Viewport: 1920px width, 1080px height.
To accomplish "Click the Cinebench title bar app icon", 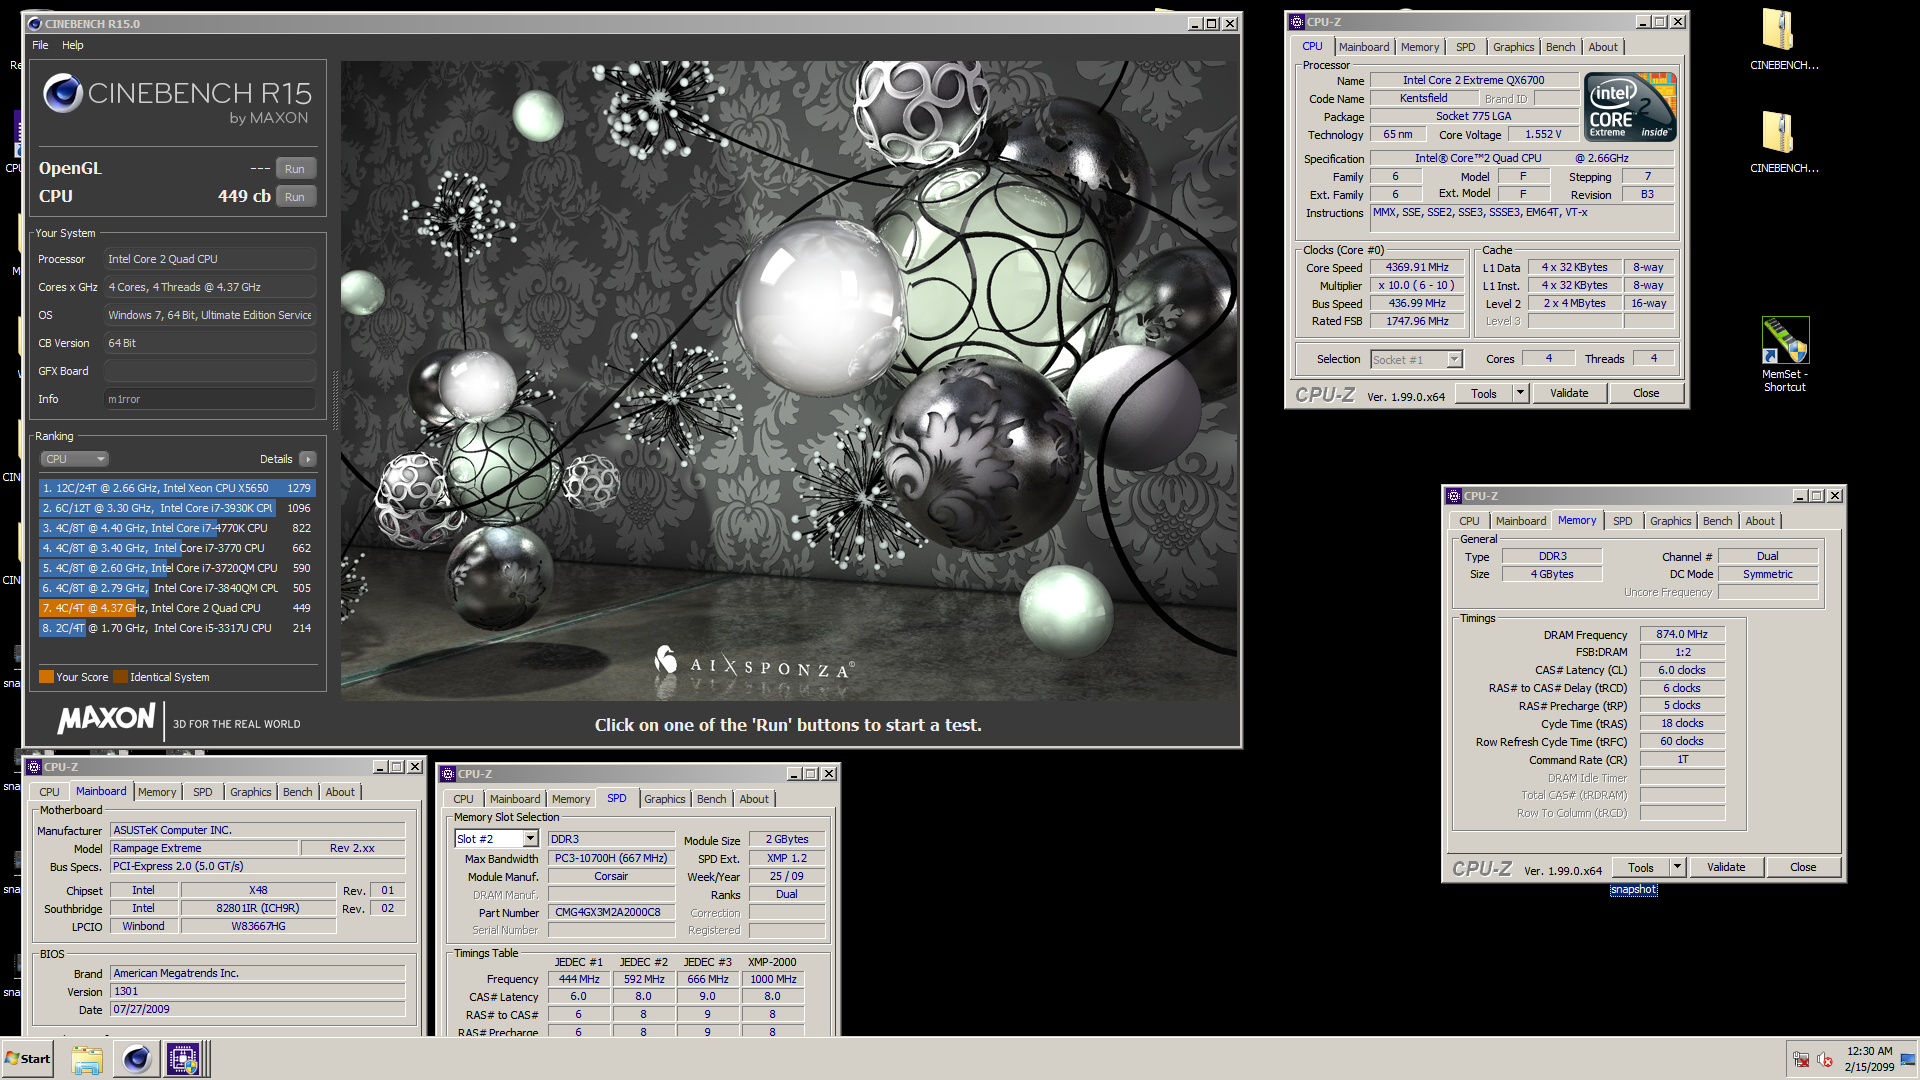I will [35, 24].
